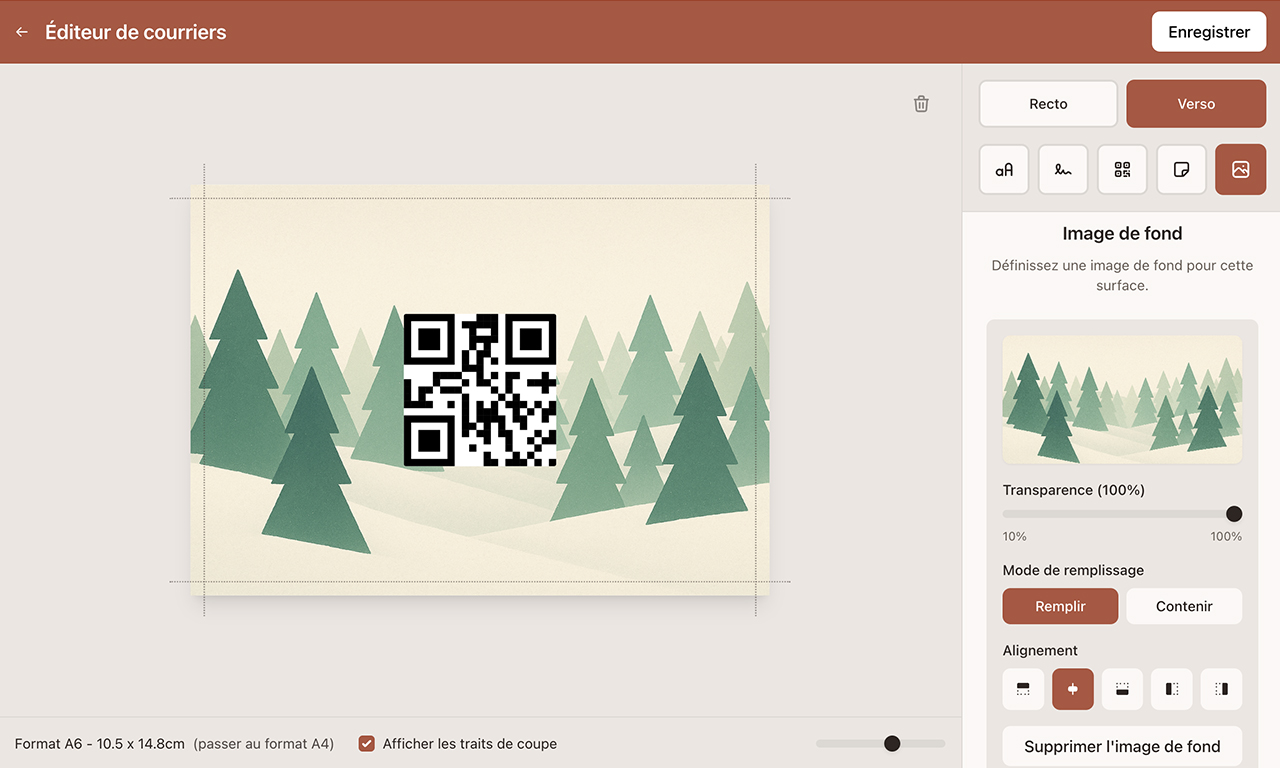Choose 'Remplir' fill mode

point(1060,606)
